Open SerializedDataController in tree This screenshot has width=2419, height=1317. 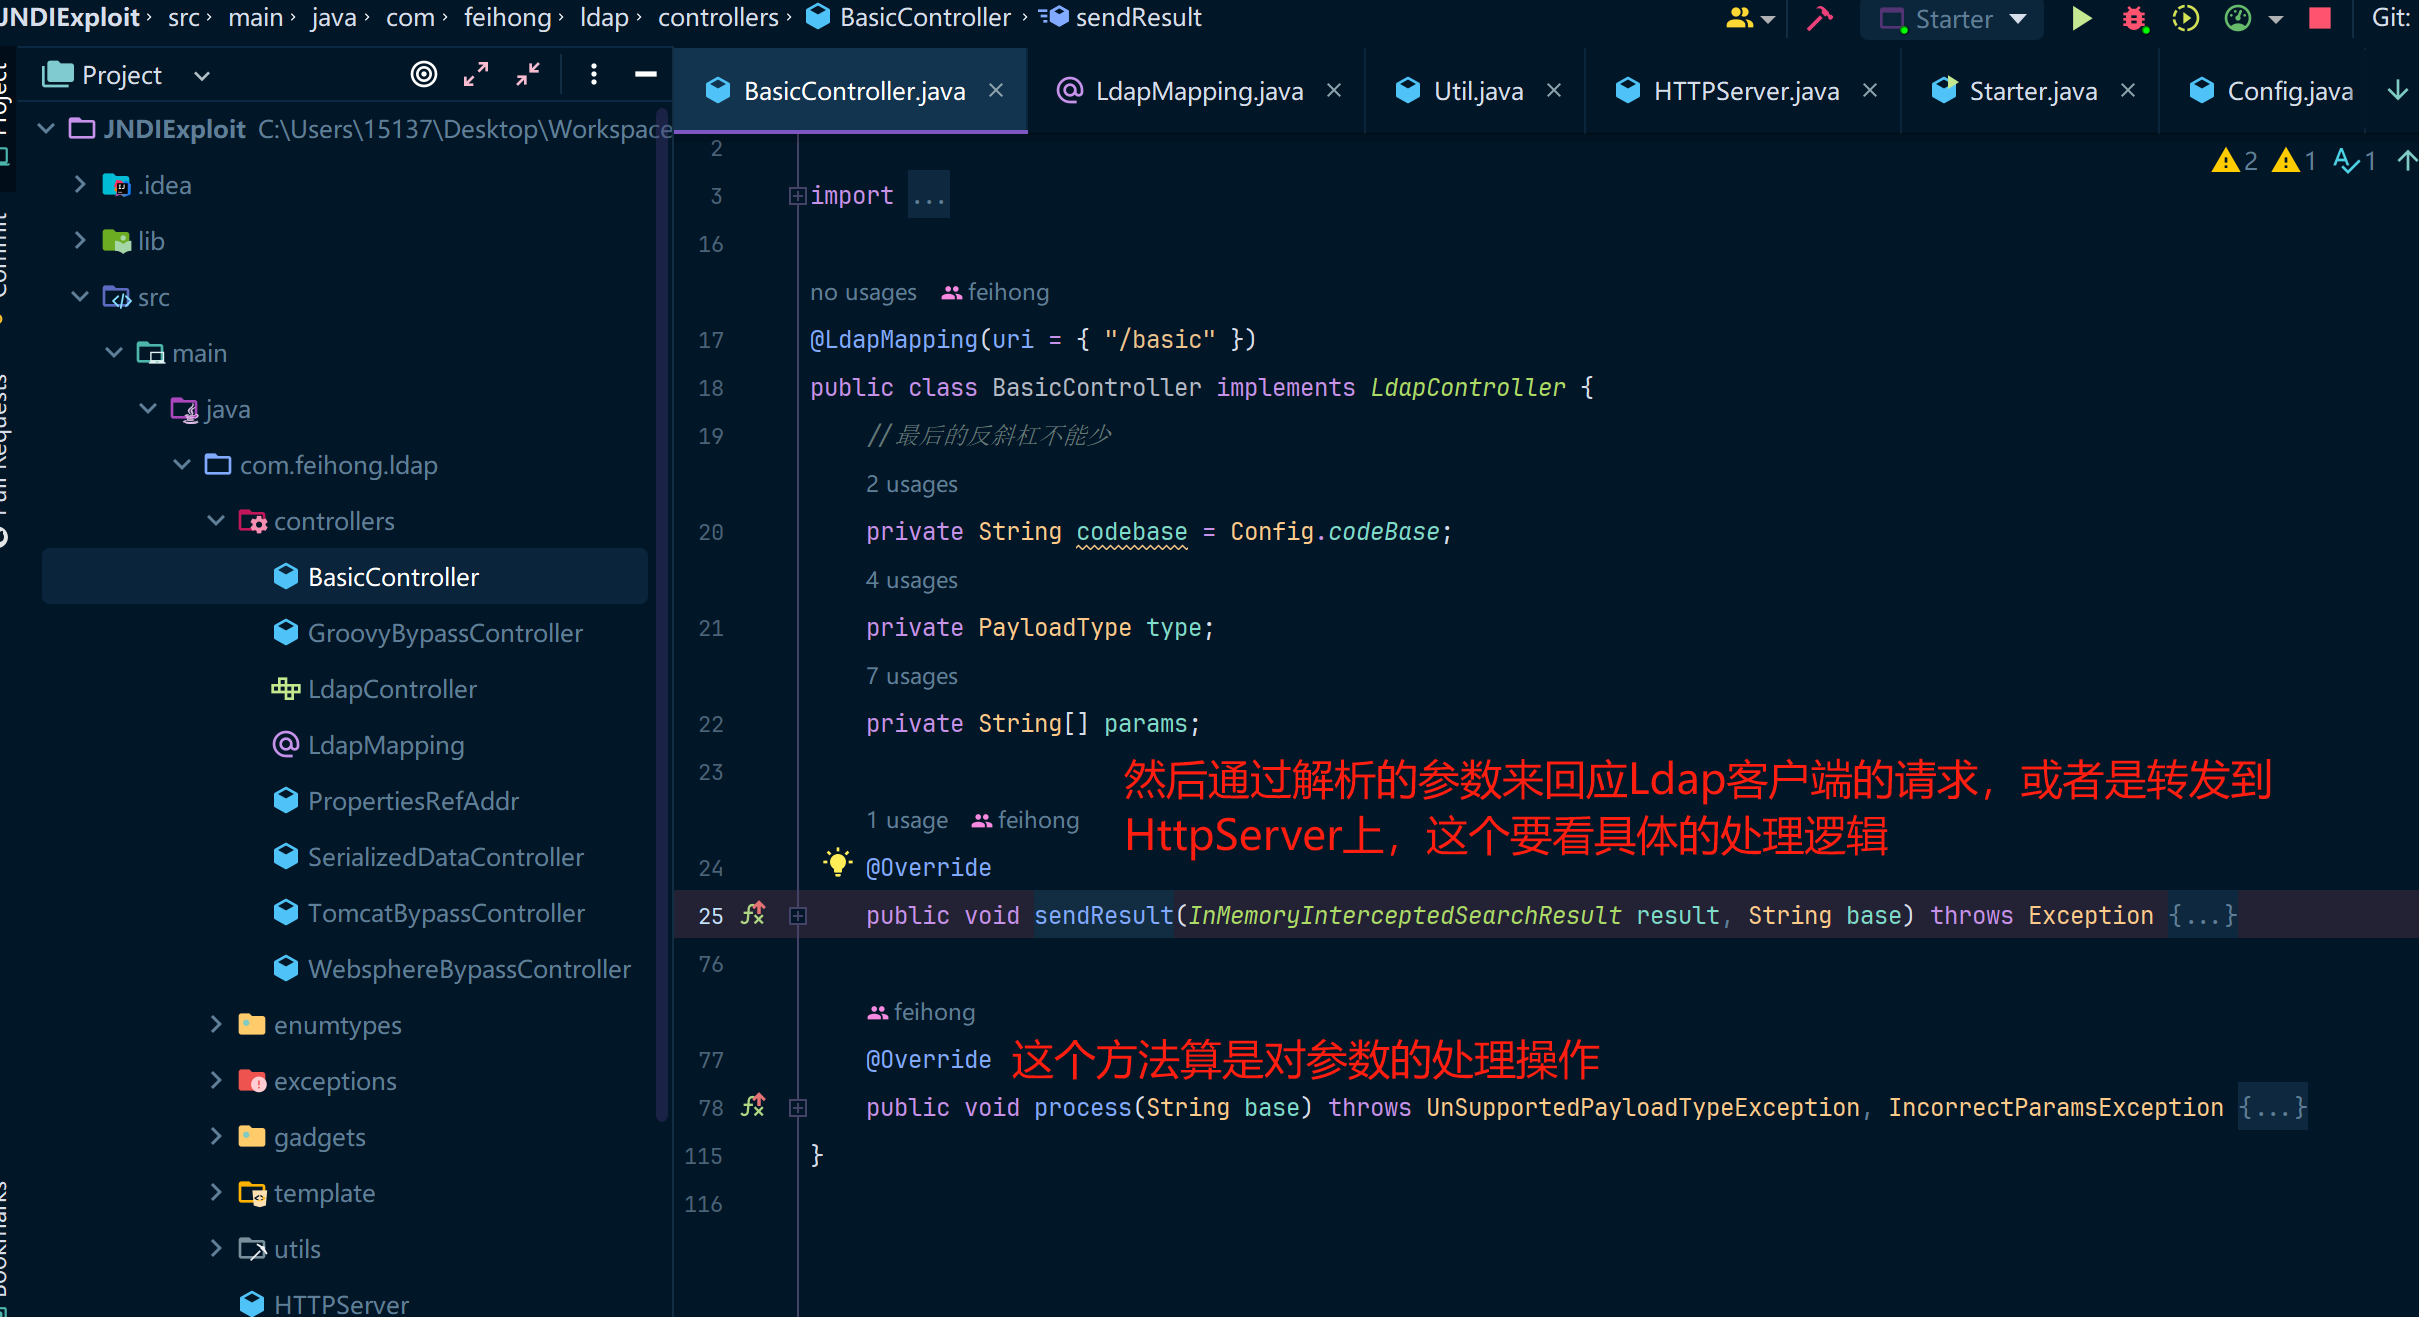(x=445, y=857)
